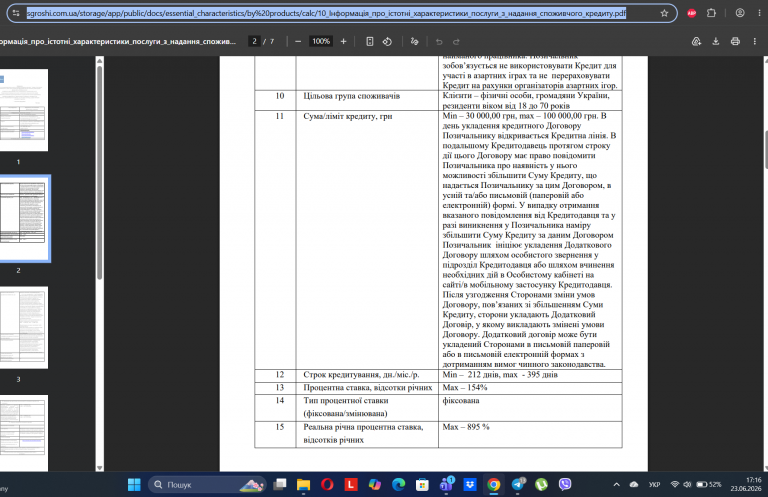Image resolution: width=768 pixels, height=497 pixels.
Task: Open the AdBlock extension icon
Action: point(692,13)
